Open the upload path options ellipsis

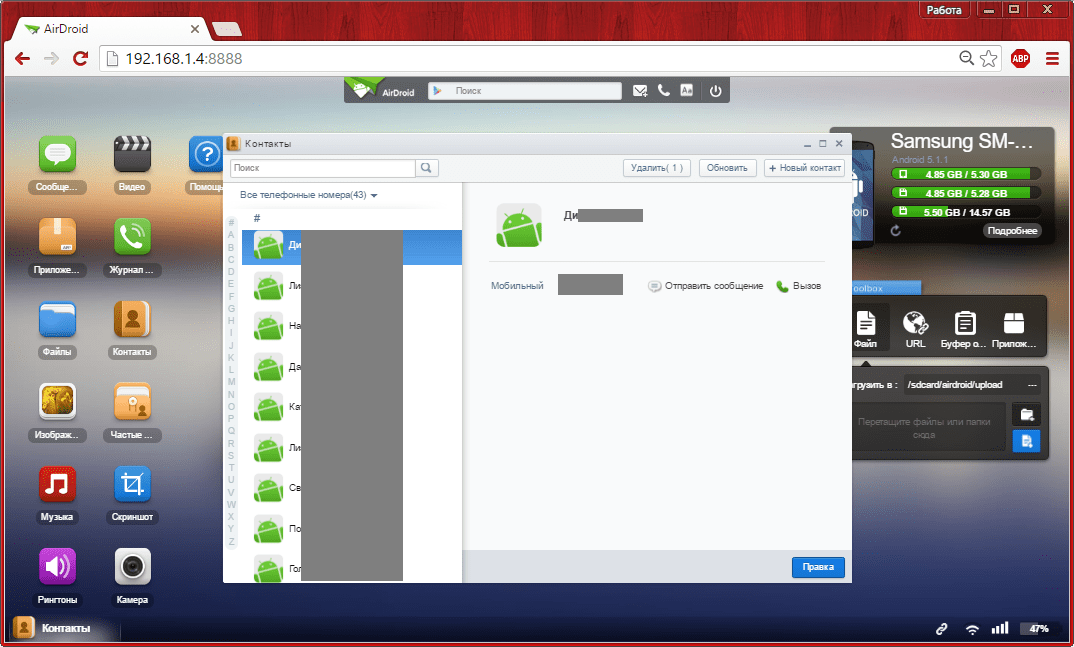pos(1033,385)
